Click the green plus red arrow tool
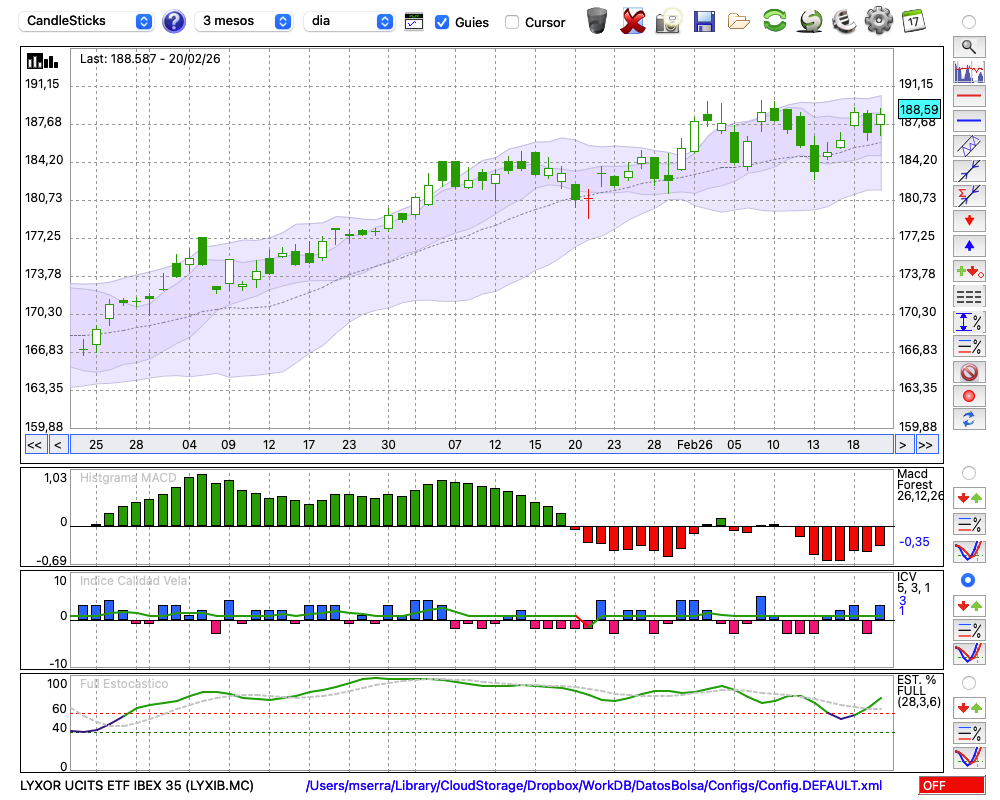1000x800 pixels. tap(969, 272)
